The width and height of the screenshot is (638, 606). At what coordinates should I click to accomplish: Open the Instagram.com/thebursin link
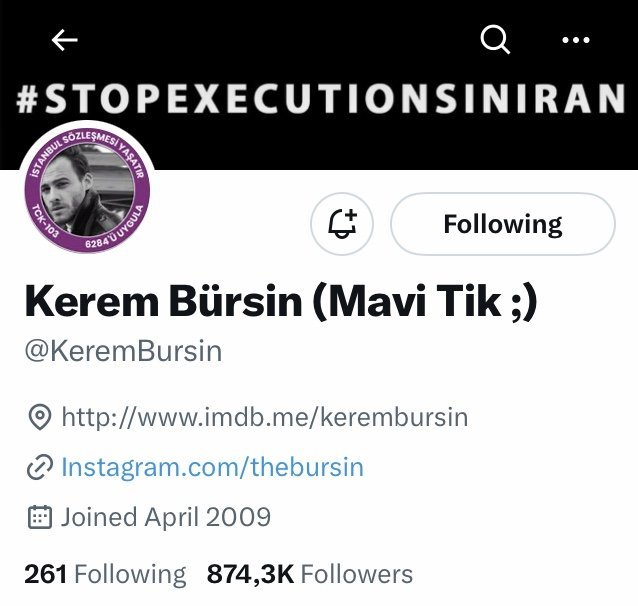tap(212, 467)
